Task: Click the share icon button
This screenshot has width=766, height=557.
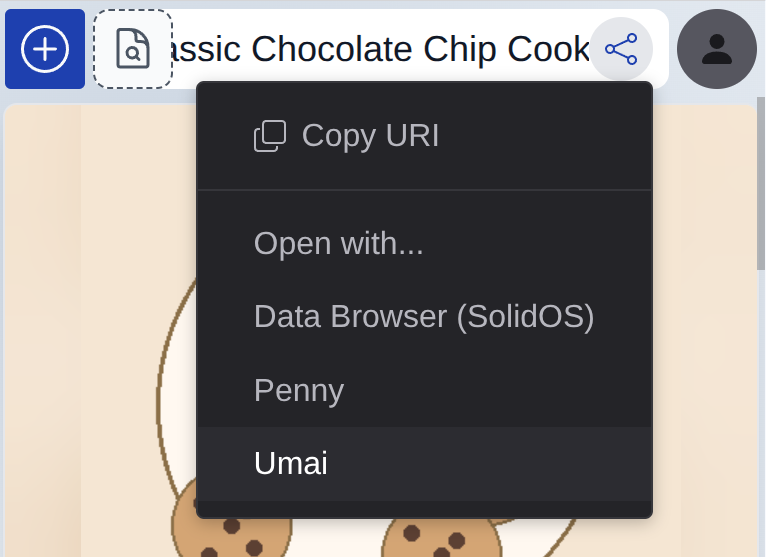Action: tap(621, 49)
